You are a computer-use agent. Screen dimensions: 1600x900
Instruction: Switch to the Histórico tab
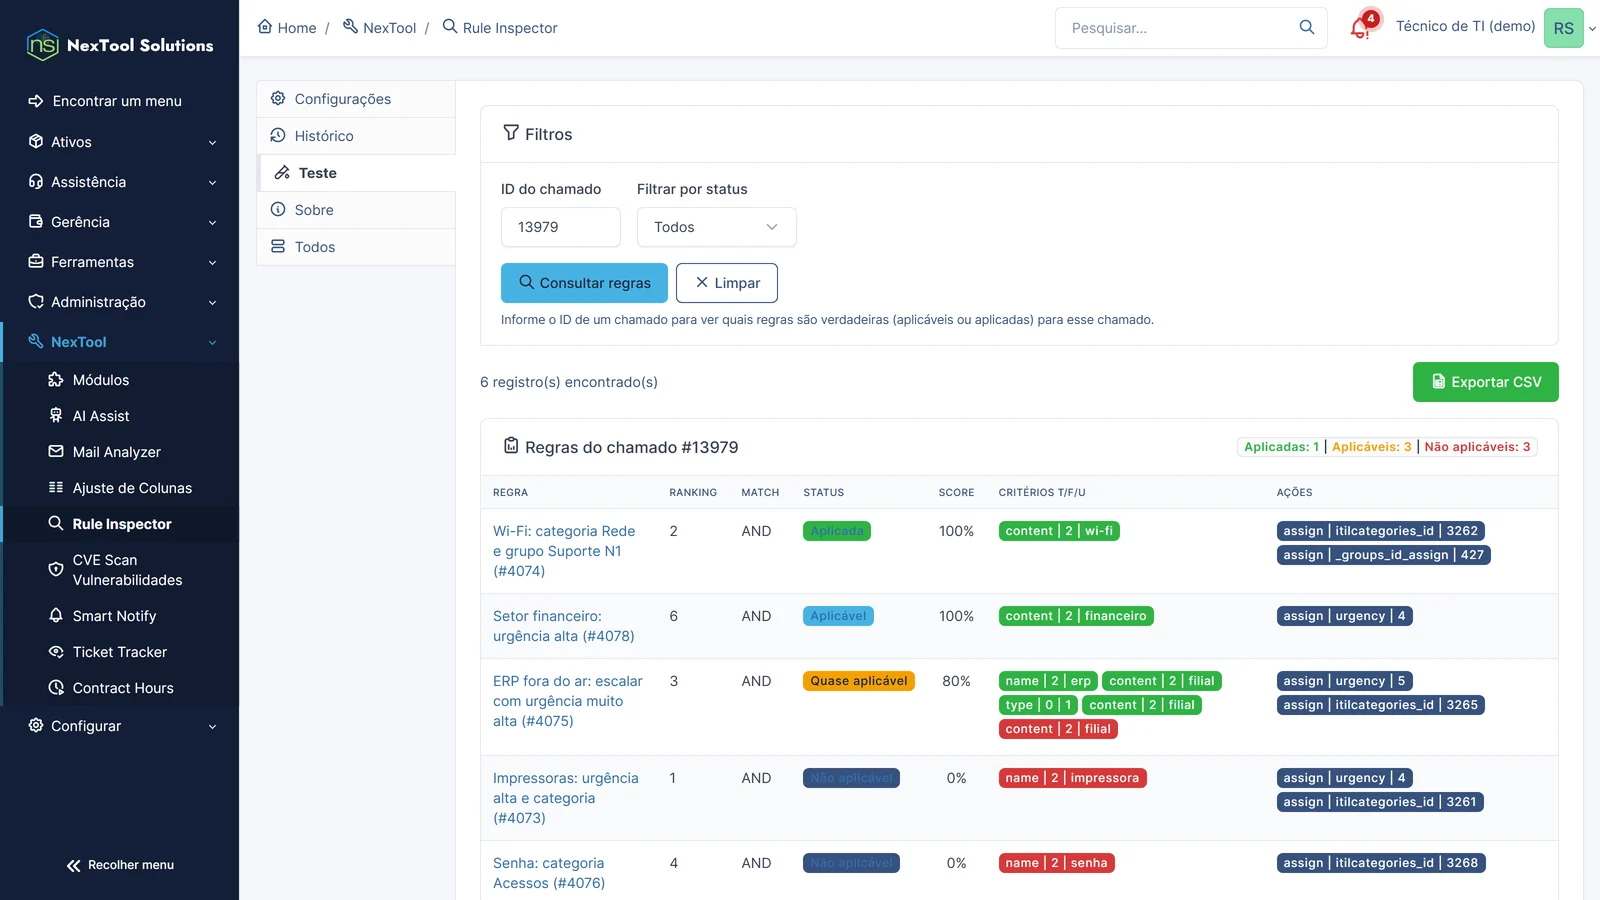356,136
